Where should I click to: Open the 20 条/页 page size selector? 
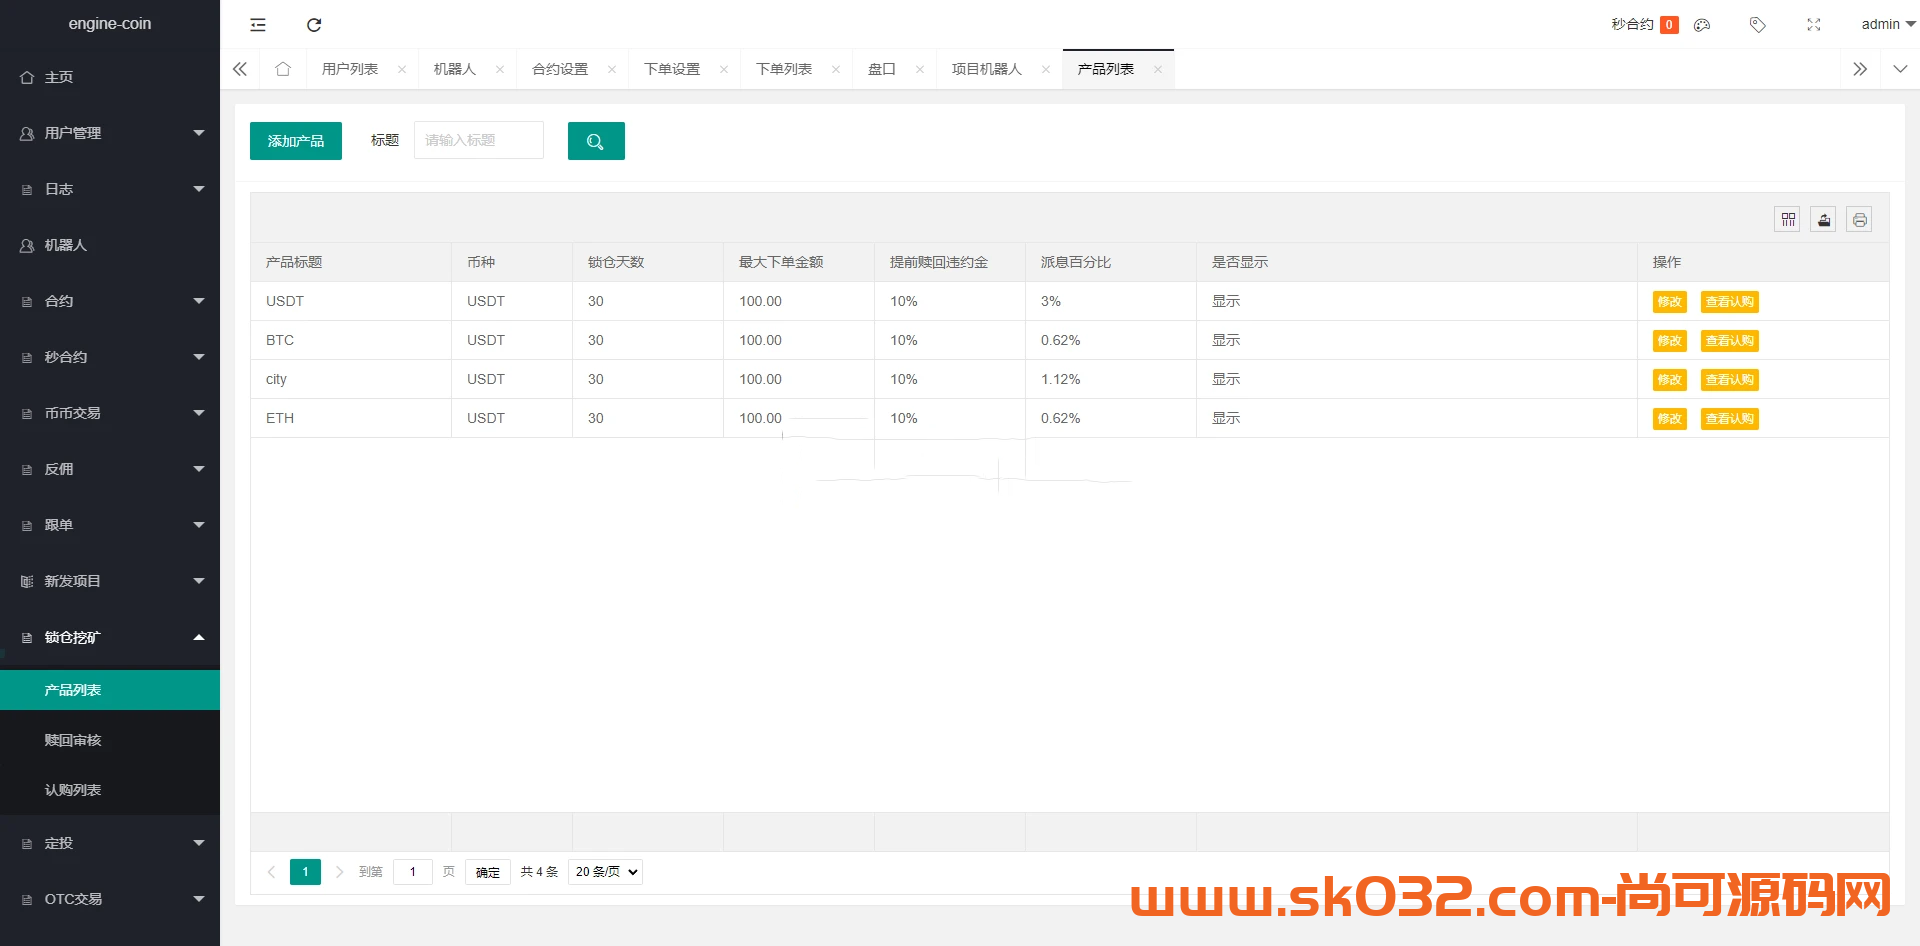click(606, 872)
